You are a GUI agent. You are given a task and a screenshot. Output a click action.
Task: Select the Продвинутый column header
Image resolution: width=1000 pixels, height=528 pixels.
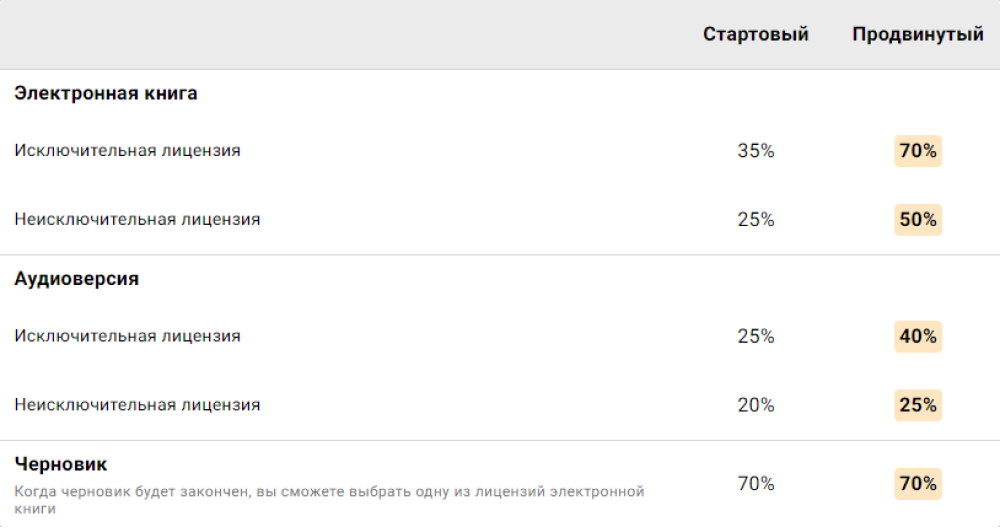[917, 34]
